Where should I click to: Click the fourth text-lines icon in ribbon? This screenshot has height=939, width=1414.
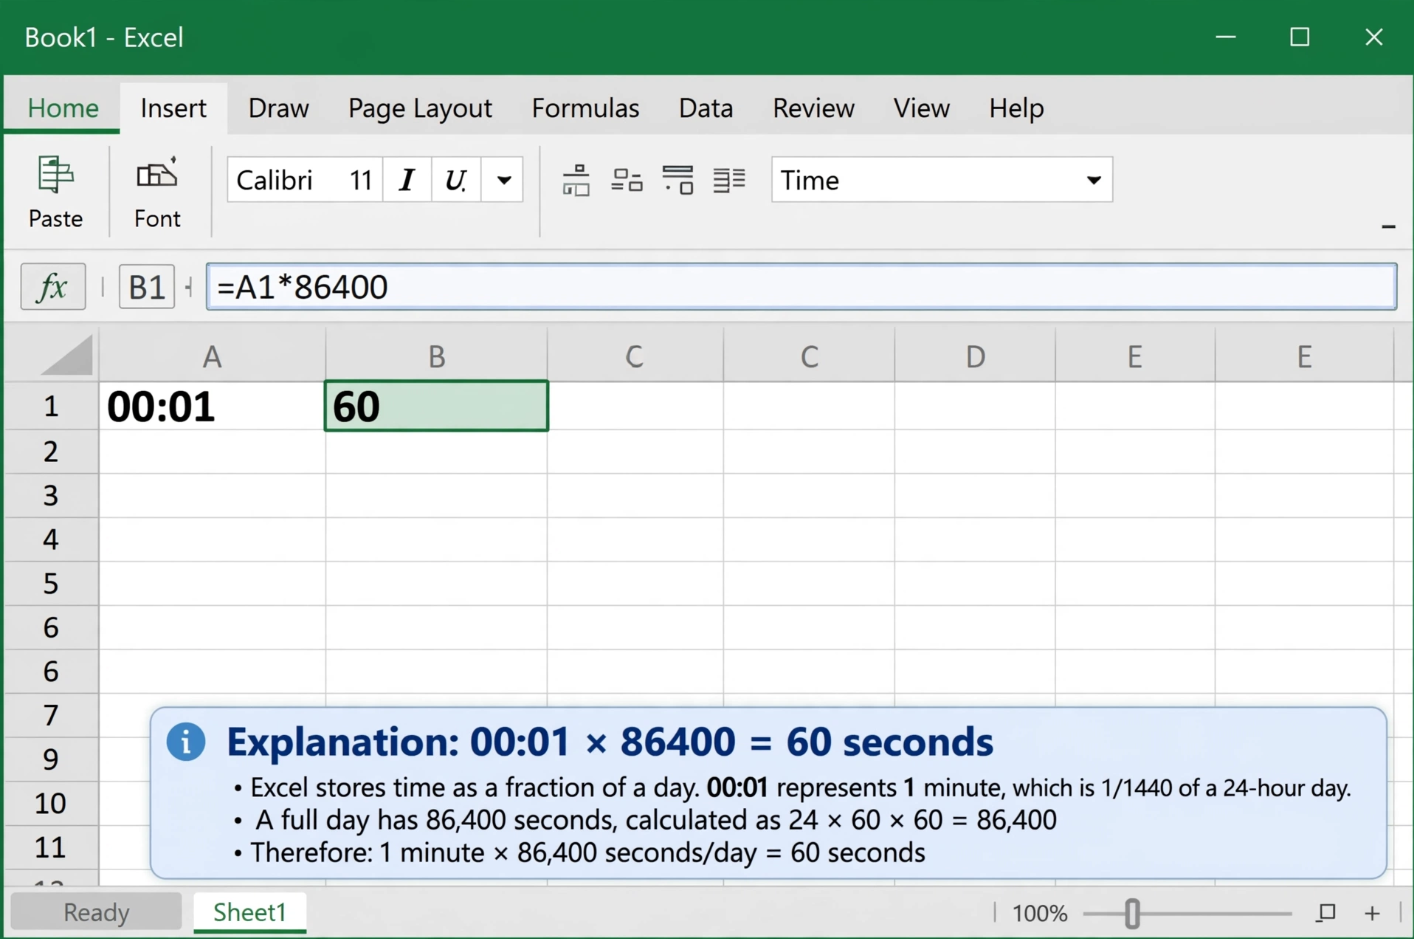click(x=729, y=180)
